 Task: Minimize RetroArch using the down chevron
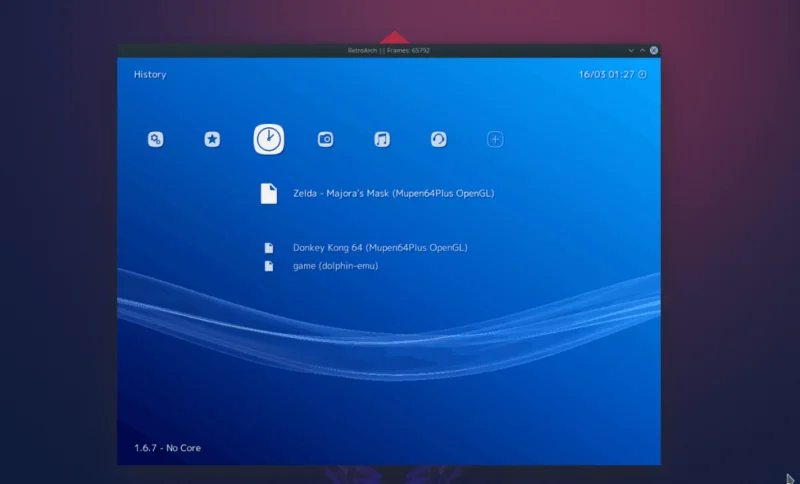[x=631, y=50]
